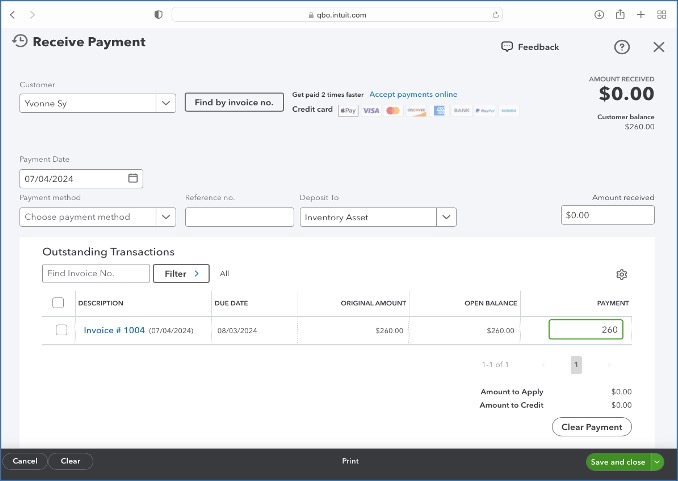The height and width of the screenshot is (481, 678).
Task: Click the PayPal payment icon
Action: click(485, 111)
